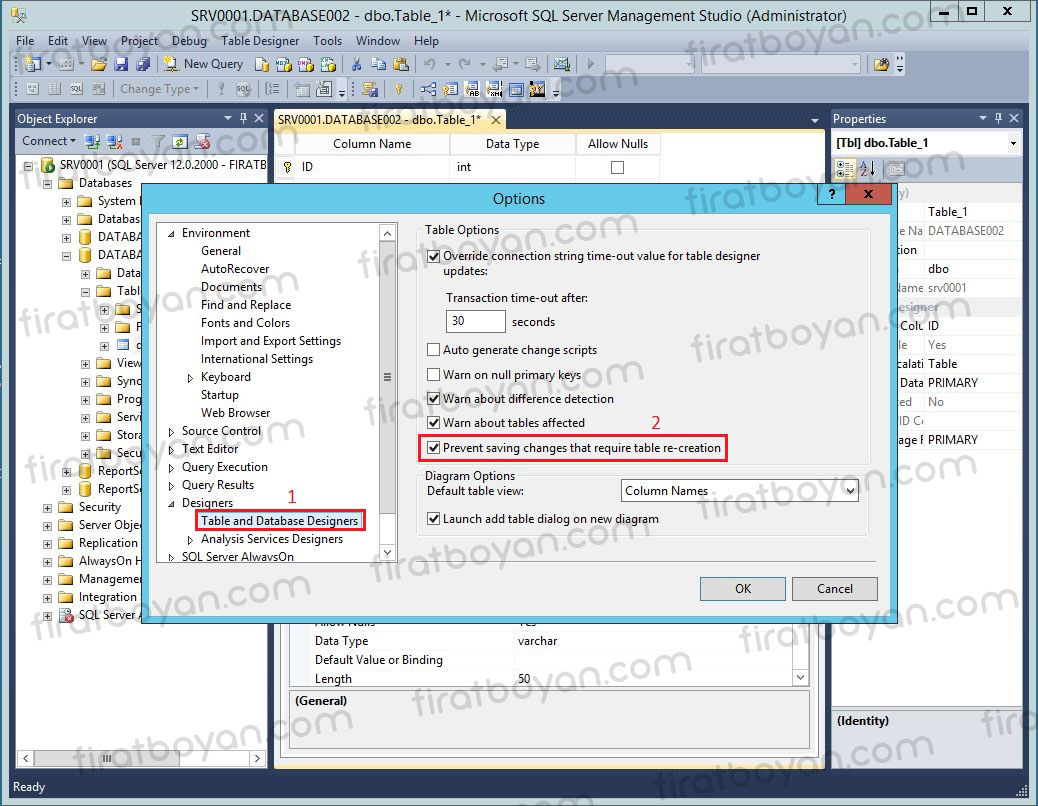The width and height of the screenshot is (1038, 806).
Task: Click OK to confirm the options
Action: pos(742,588)
